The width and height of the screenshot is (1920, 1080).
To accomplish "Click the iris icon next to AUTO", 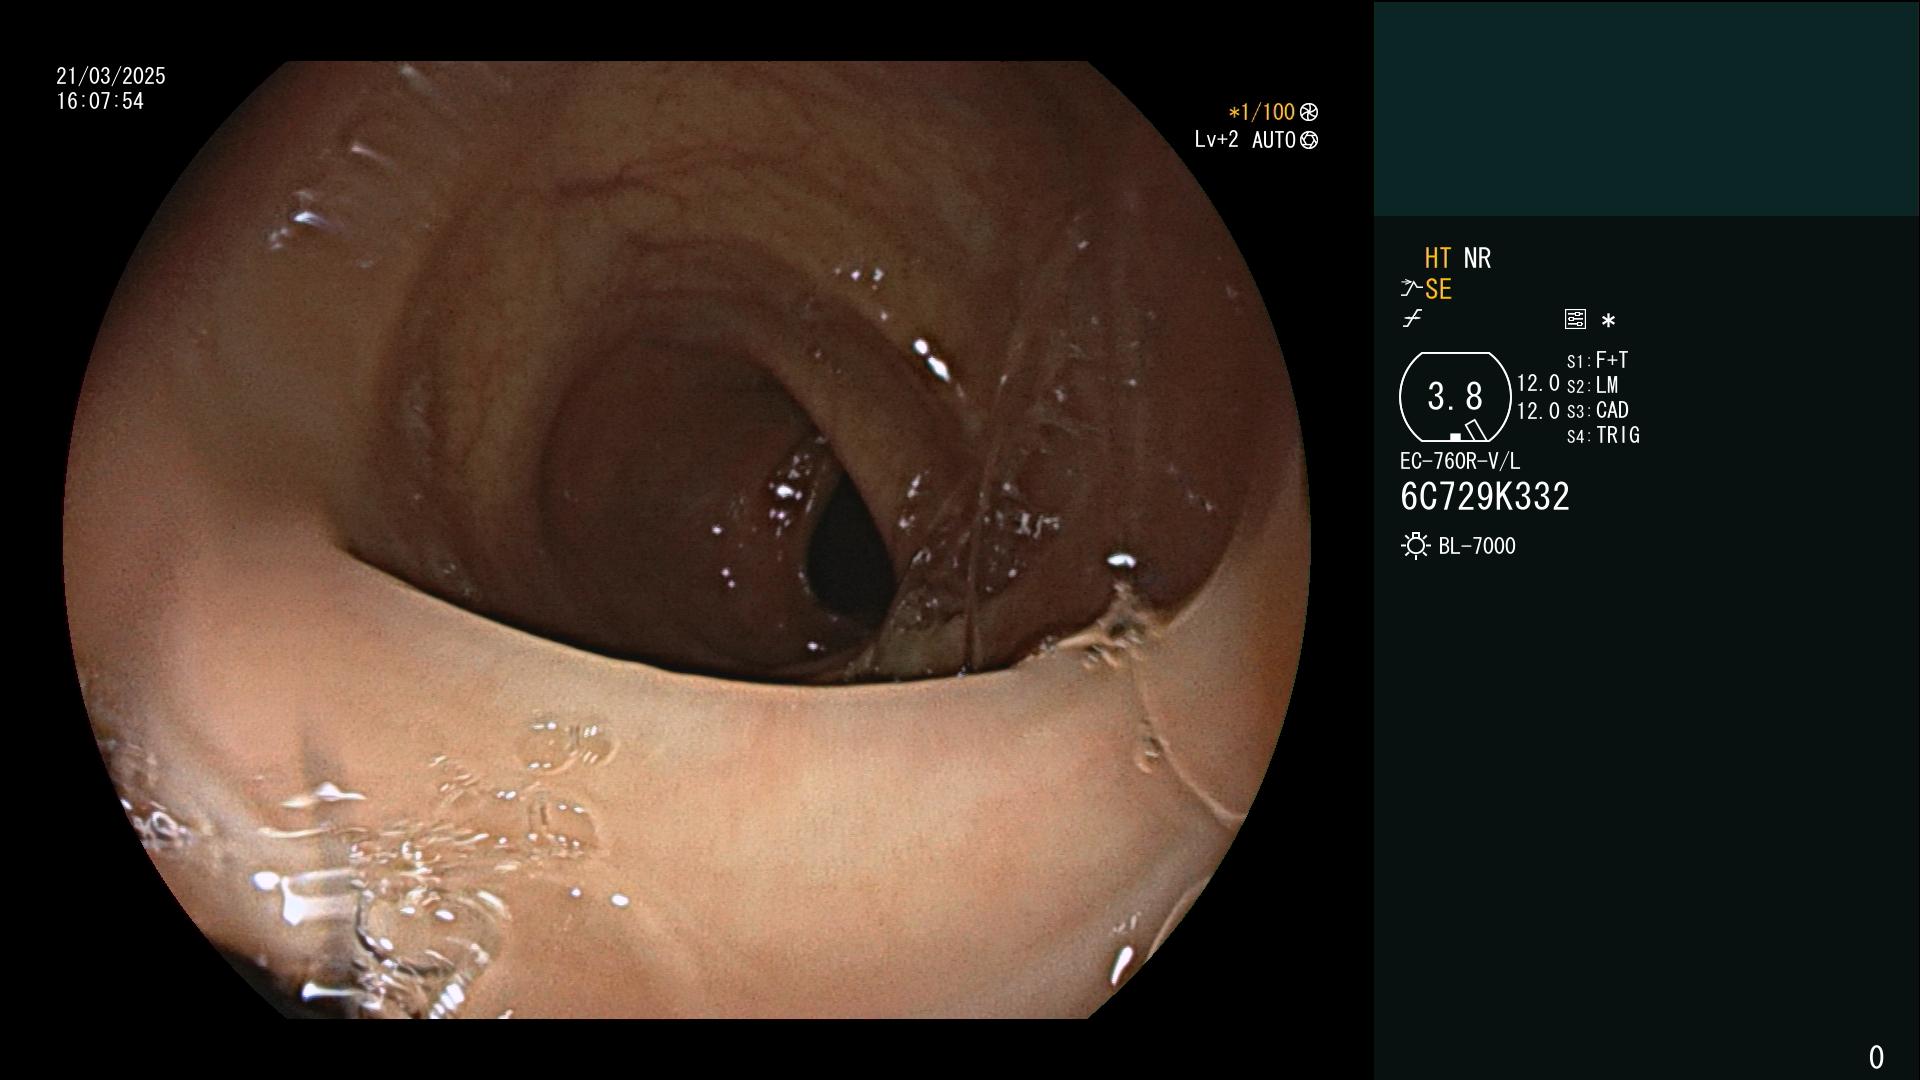I will 1309,140.
